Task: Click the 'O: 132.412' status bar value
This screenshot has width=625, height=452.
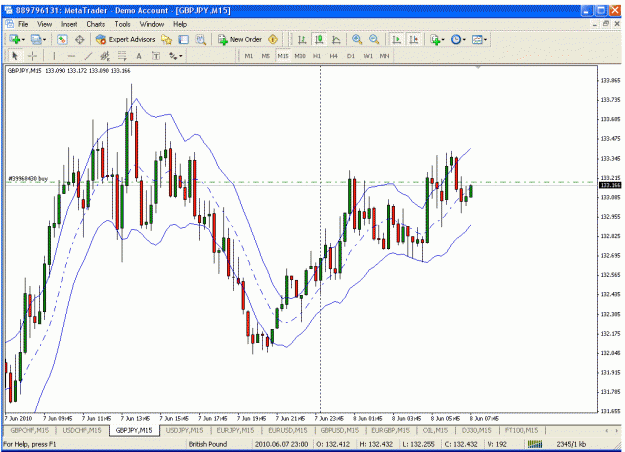Action: [x=333, y=444]
